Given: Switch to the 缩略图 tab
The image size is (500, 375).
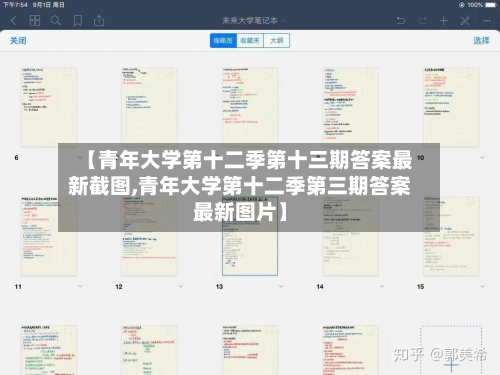Looking at the screenshot, I should coord(223,41).
